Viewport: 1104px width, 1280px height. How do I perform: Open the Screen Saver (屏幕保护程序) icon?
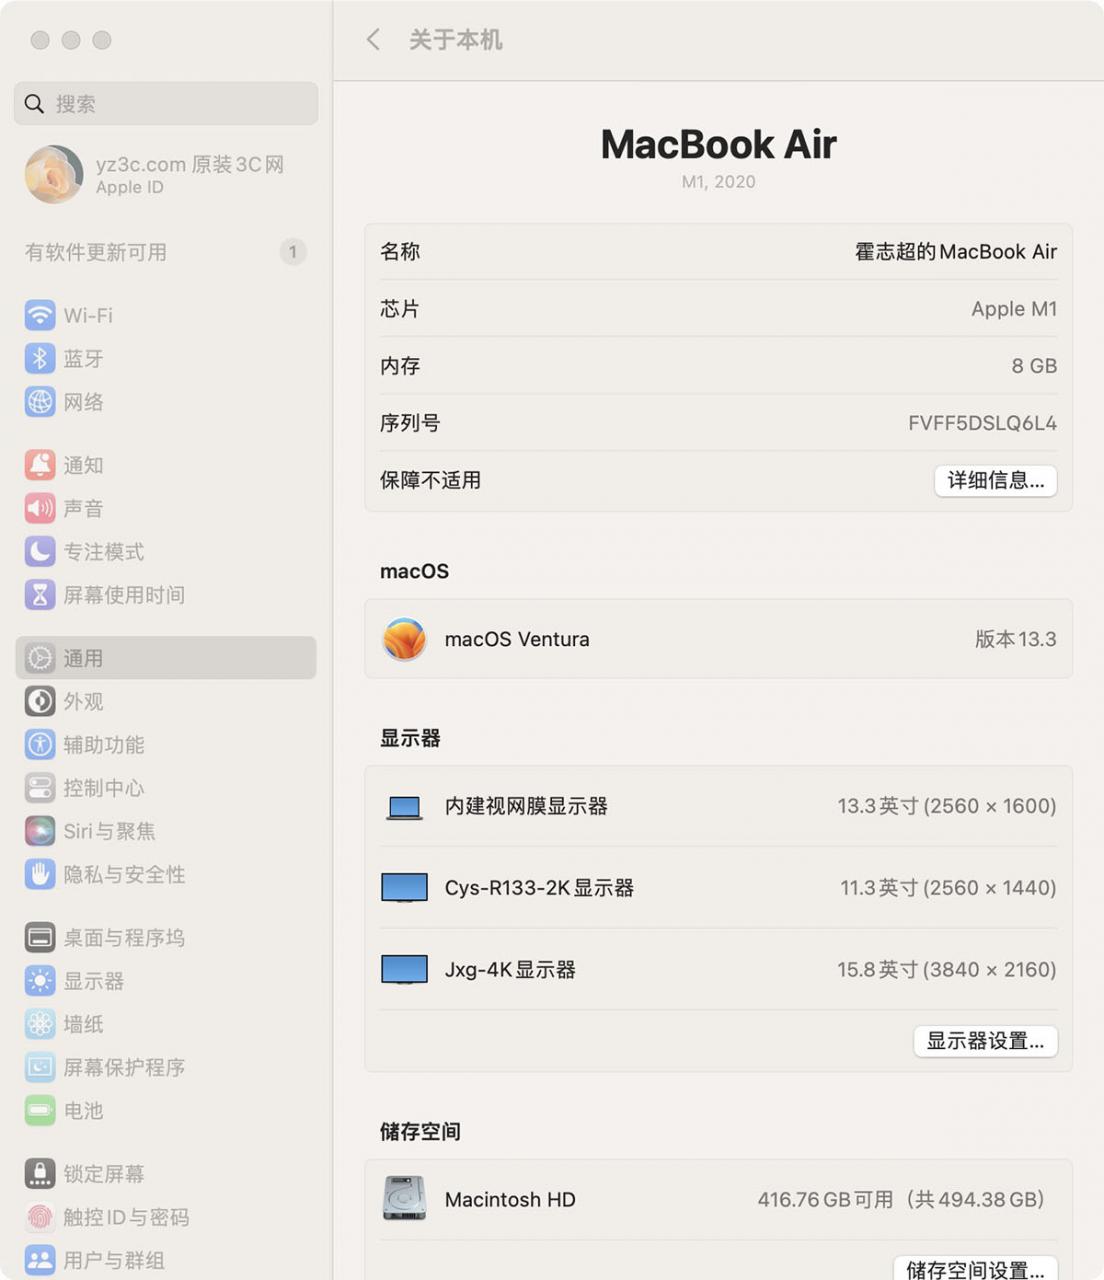[x=40, y=1067]
